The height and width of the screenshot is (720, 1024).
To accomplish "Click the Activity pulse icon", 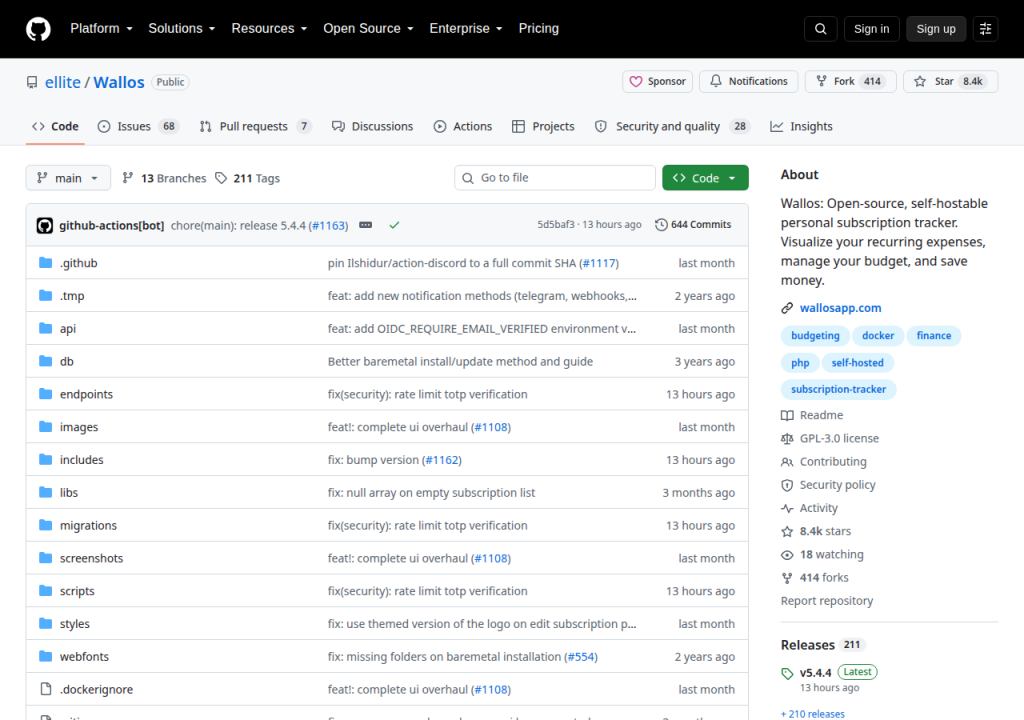I will coord(787,508).
